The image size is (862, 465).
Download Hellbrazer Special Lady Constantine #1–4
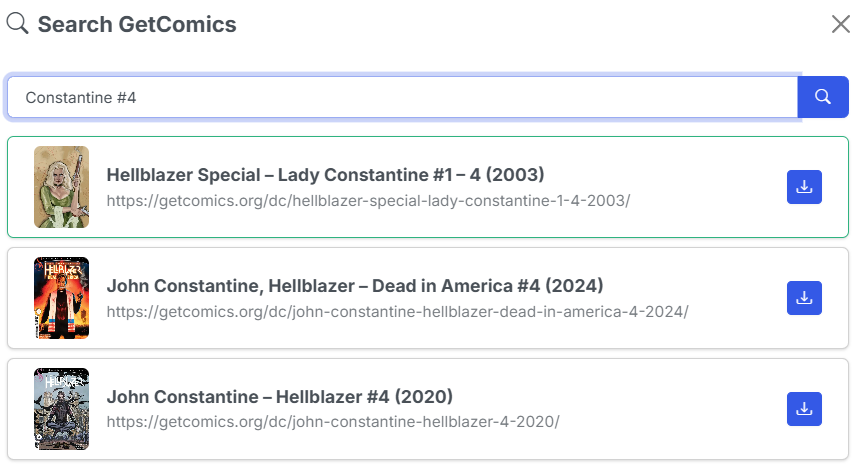[804, 186]
